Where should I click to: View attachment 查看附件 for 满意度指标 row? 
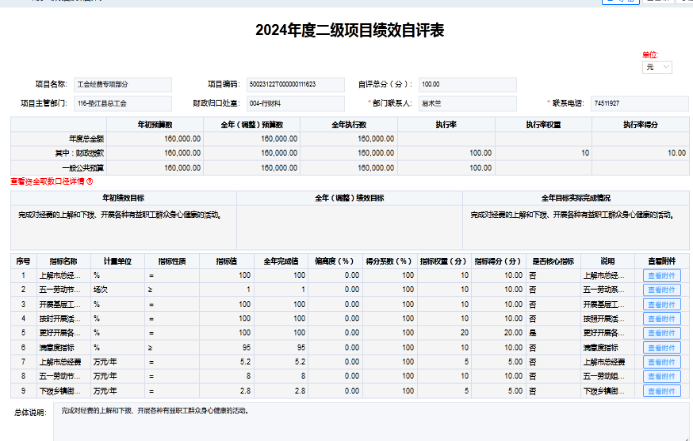tap(661, 348)
